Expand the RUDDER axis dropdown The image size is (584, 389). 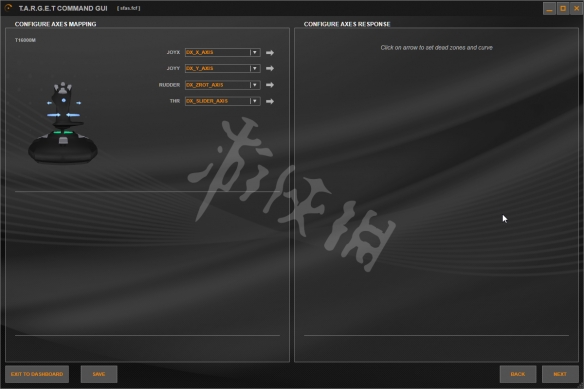(x=255, y=85)
